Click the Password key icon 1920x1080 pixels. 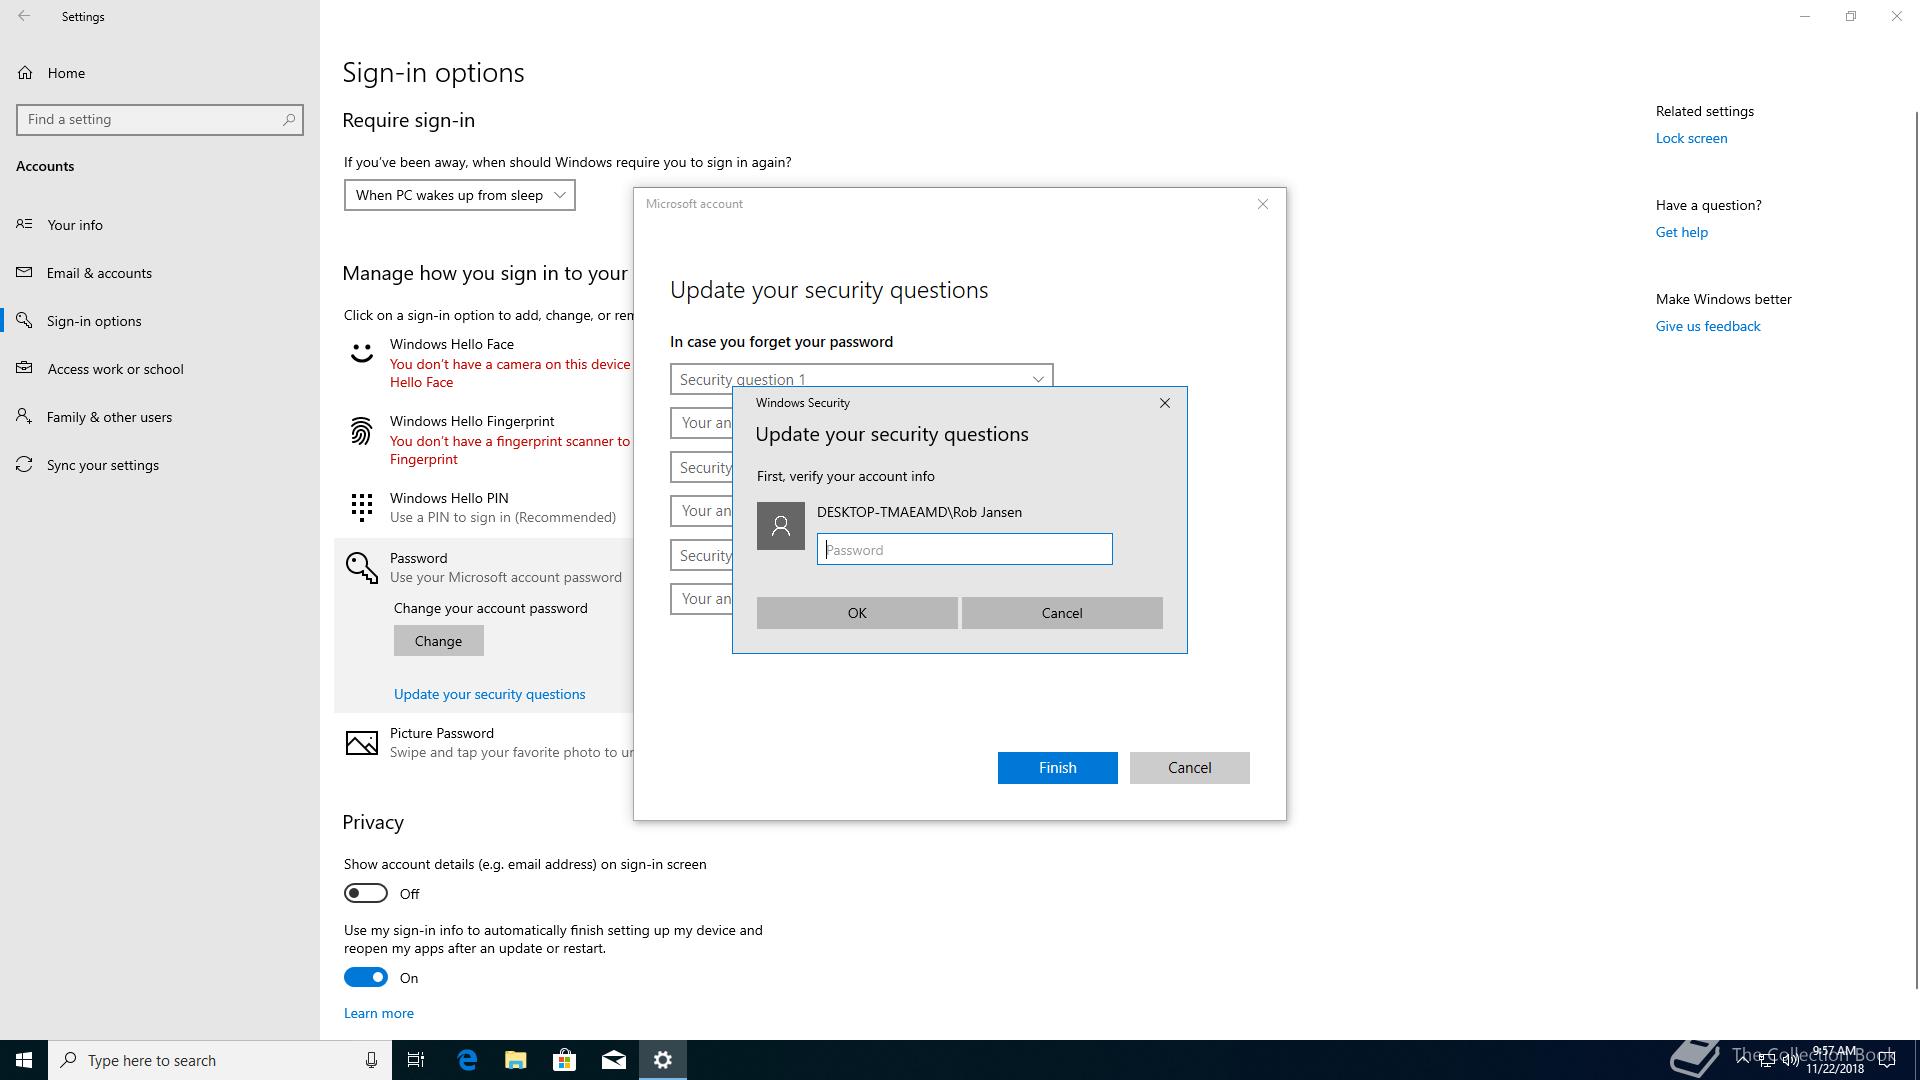coord(362,568)
